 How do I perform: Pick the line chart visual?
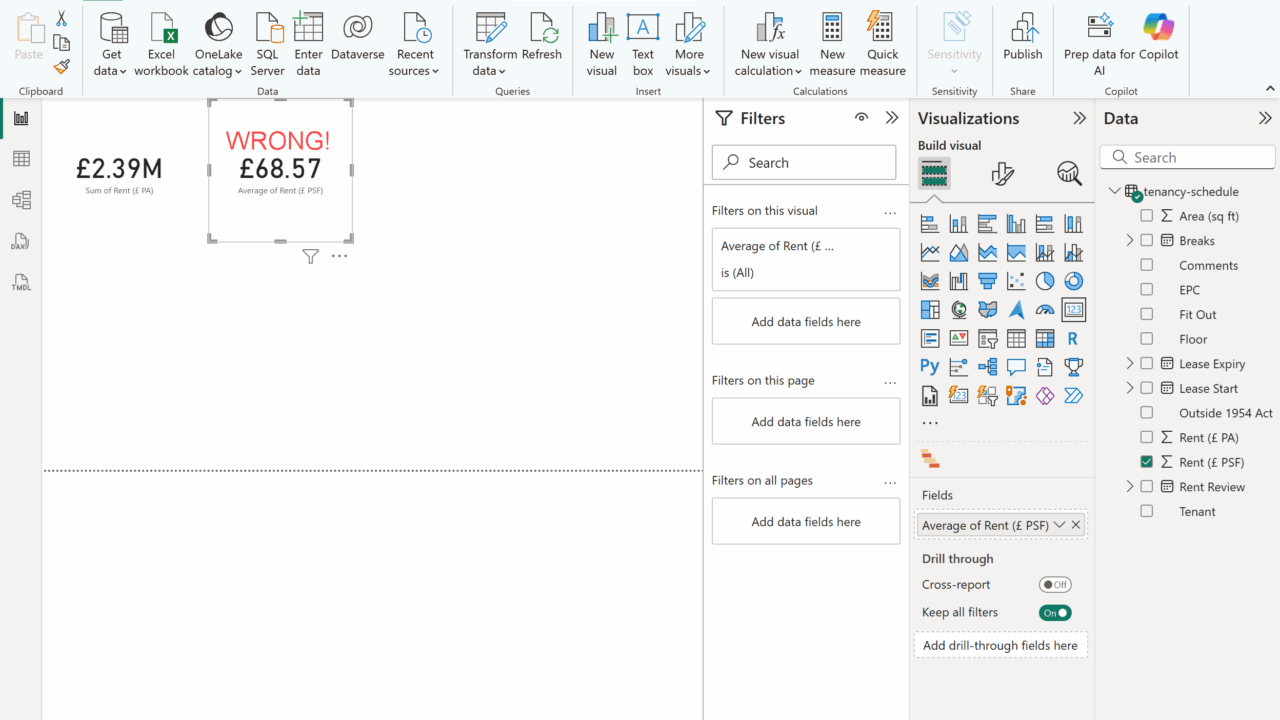click(930, 252)
